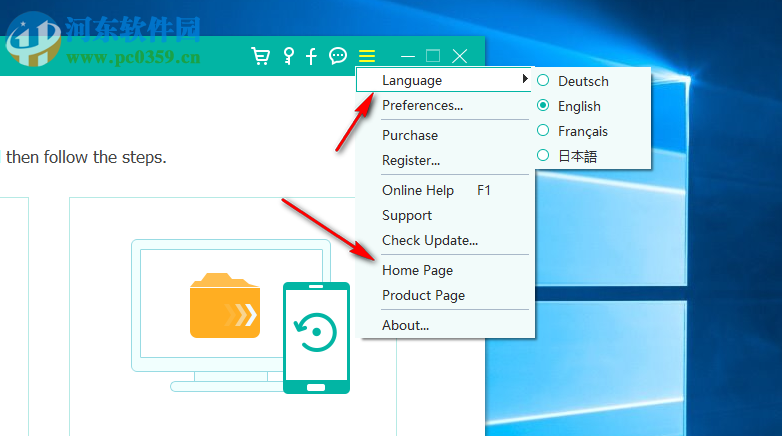
Task: Open the Facebook icon in title bar
Action: click(x=311, y=56)
